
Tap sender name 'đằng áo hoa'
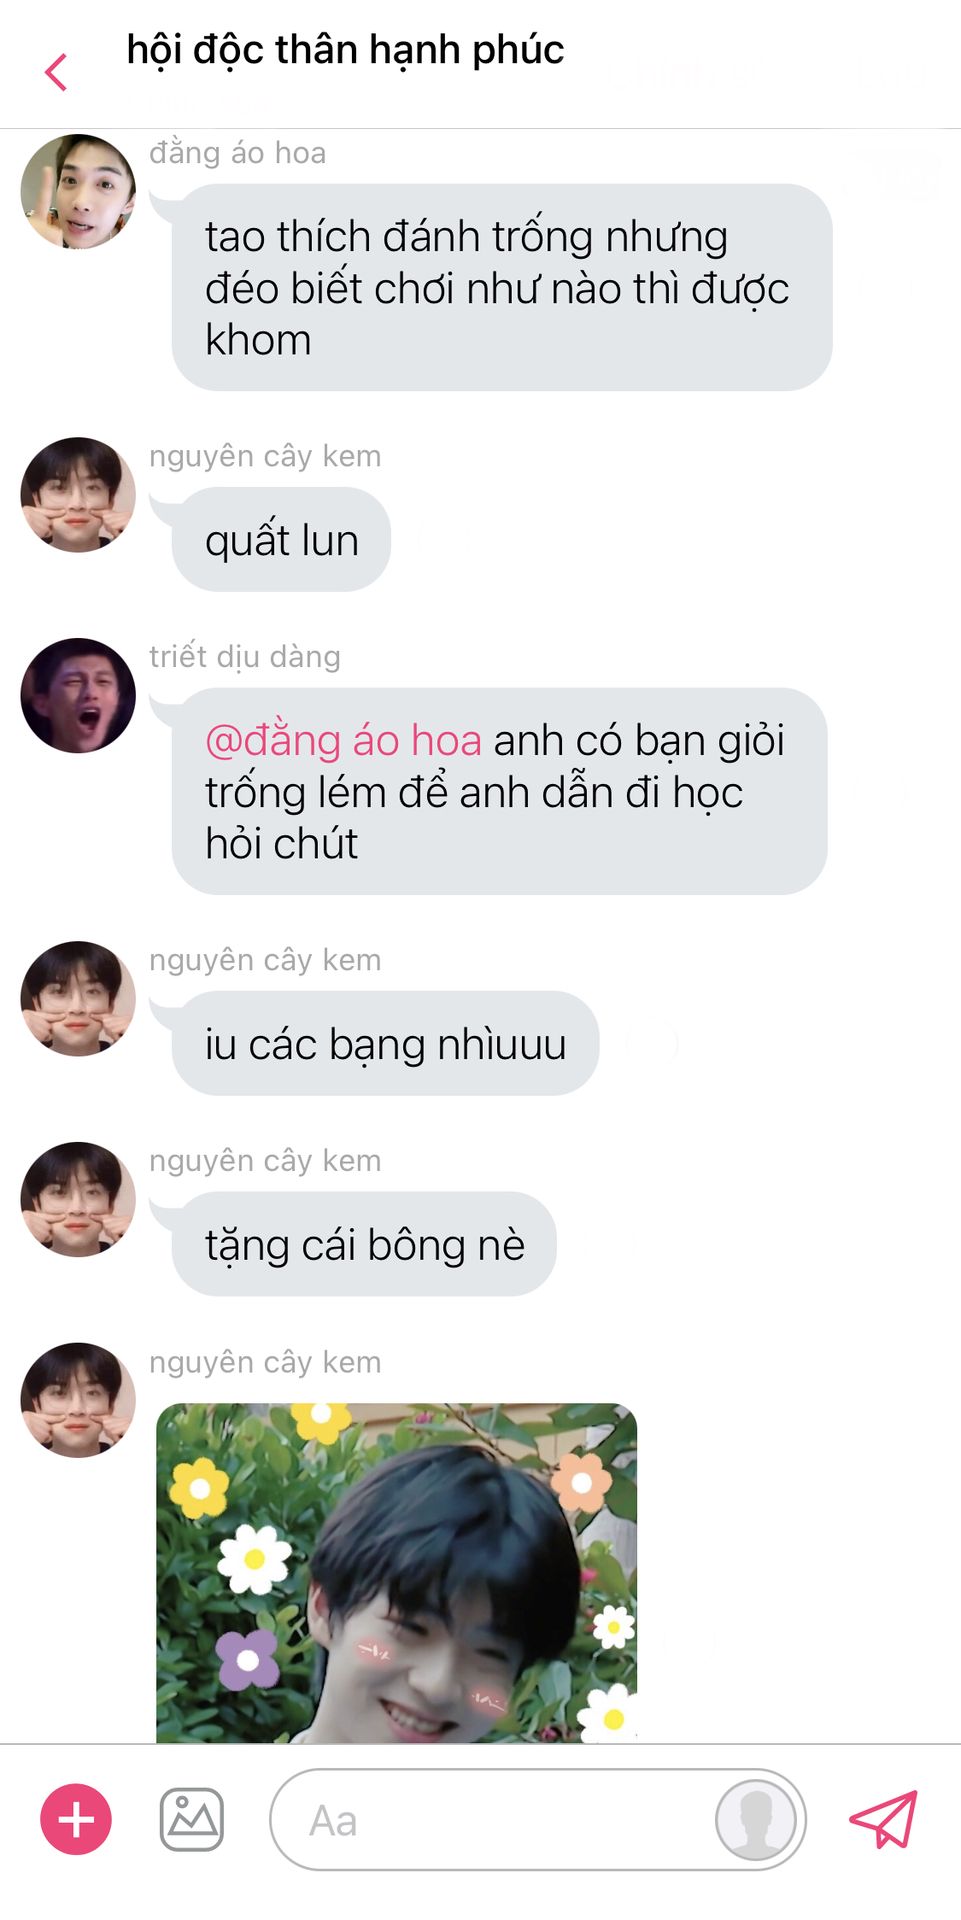coord(238,152)
